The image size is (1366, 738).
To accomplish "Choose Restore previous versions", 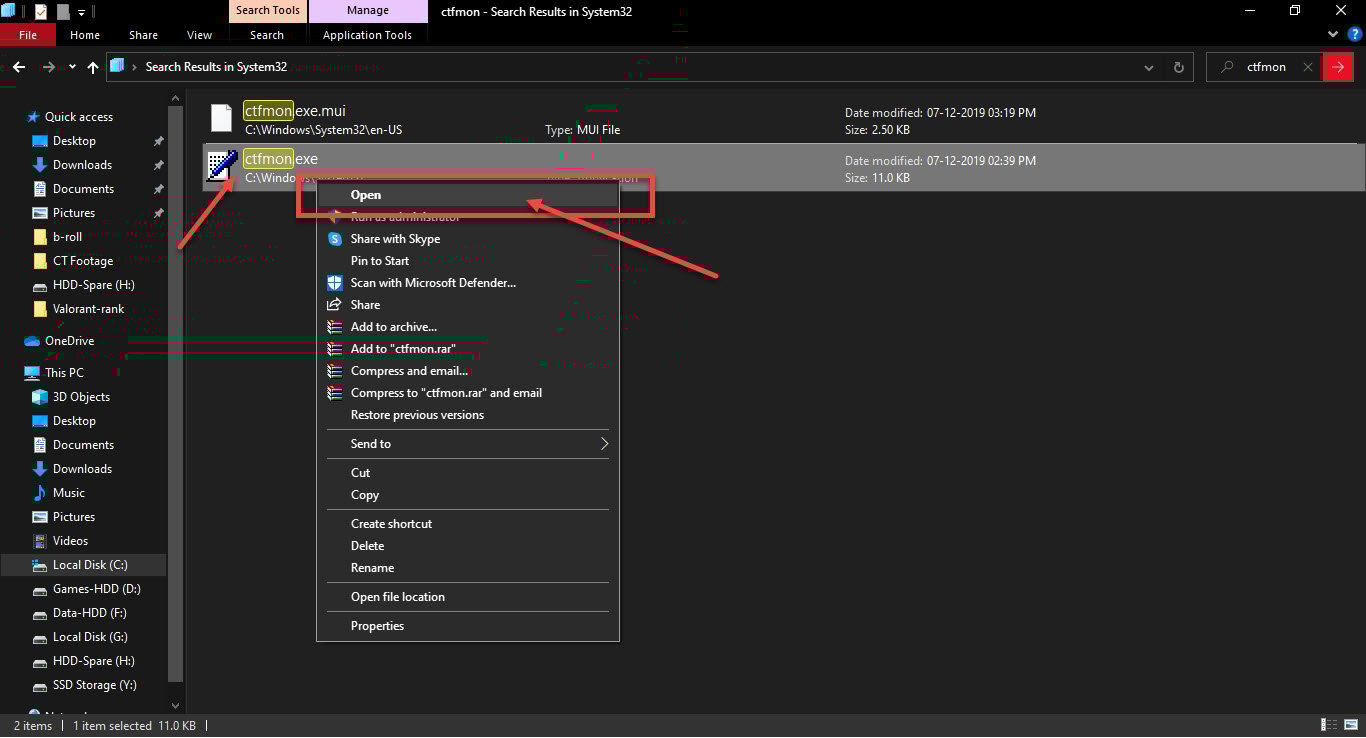I will [x=416, y=414].
